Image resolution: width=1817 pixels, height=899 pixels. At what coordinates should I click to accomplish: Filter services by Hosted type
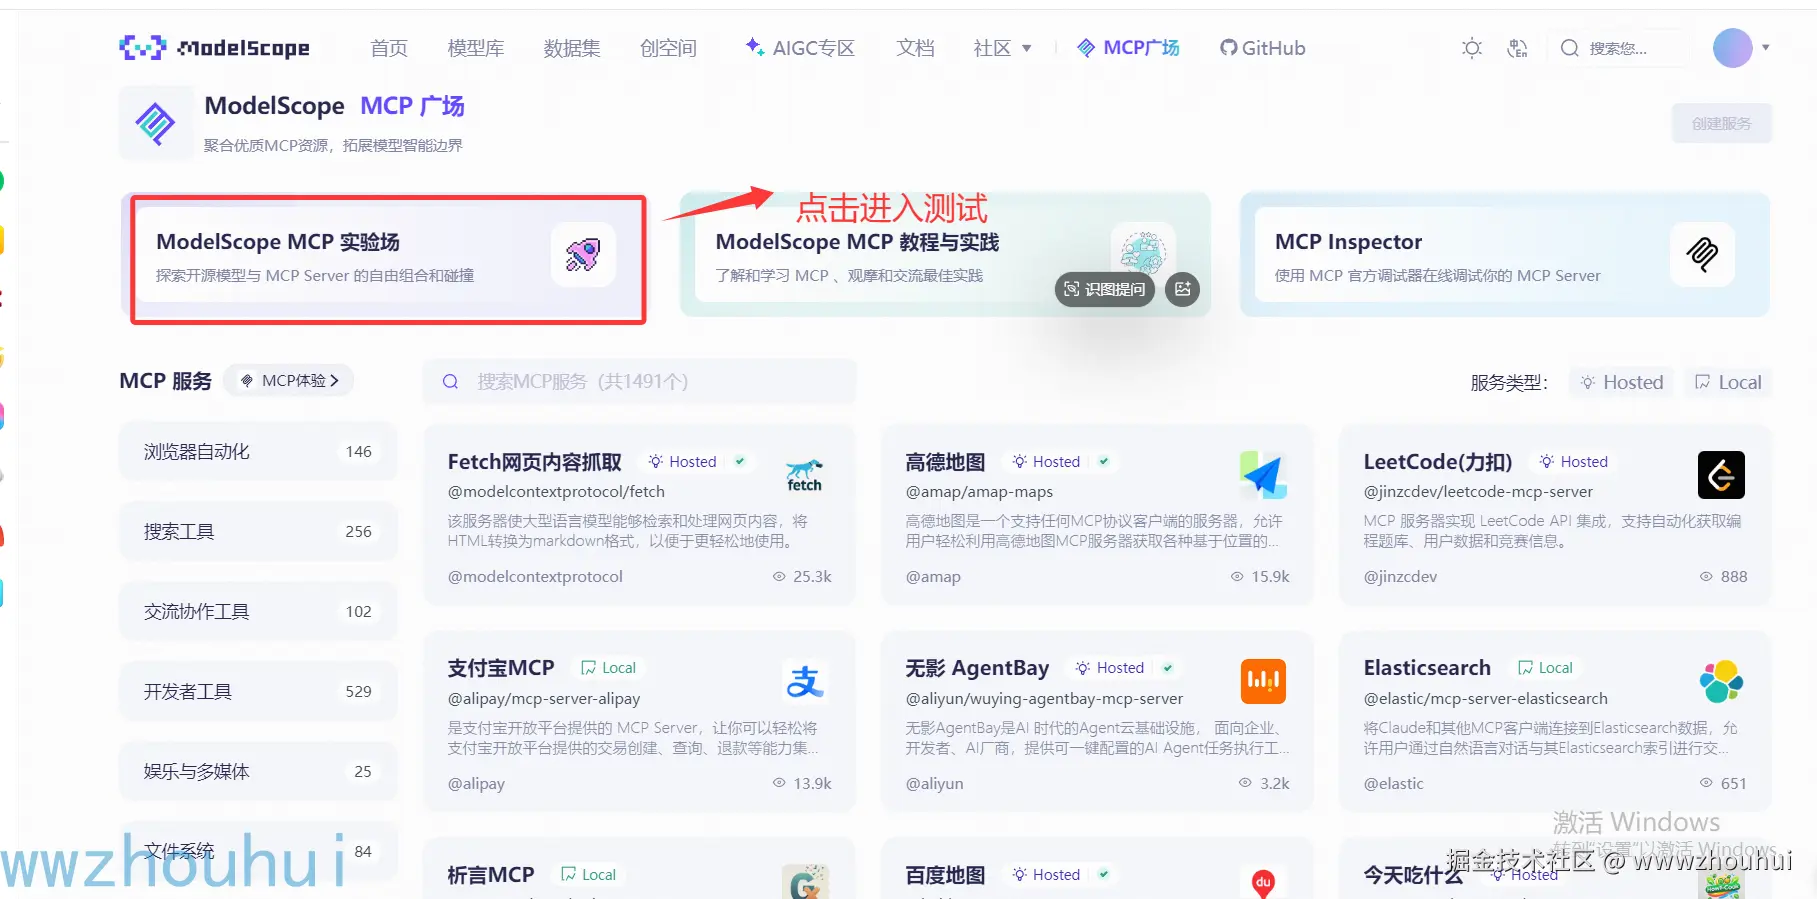click(x=1622, y=382)
